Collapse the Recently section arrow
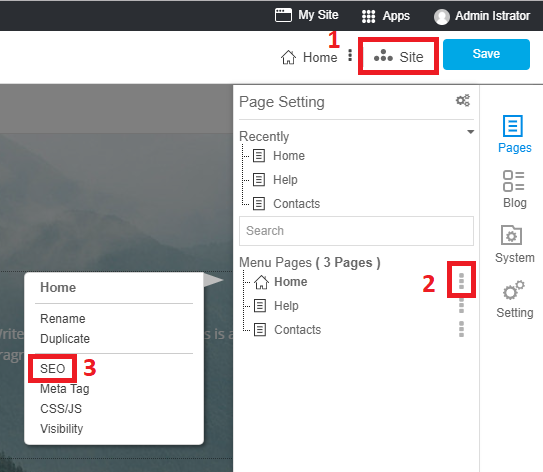 470,132
